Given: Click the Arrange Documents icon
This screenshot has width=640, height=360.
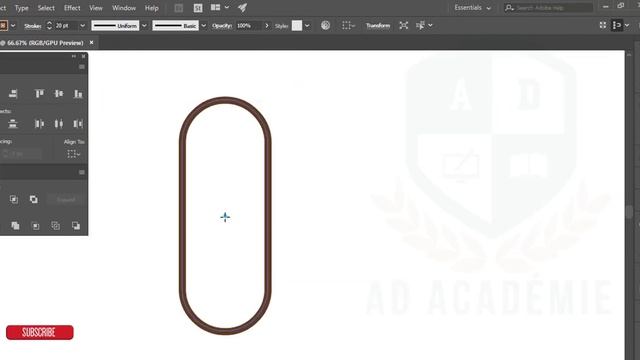Looking at the screenshot, I should [x=216, y=7].
